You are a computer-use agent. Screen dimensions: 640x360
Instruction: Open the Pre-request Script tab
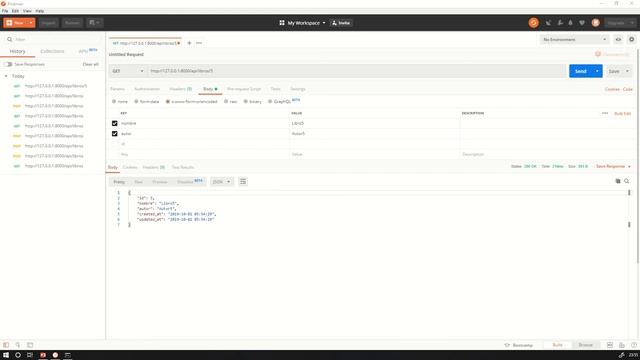click(244, 89)
